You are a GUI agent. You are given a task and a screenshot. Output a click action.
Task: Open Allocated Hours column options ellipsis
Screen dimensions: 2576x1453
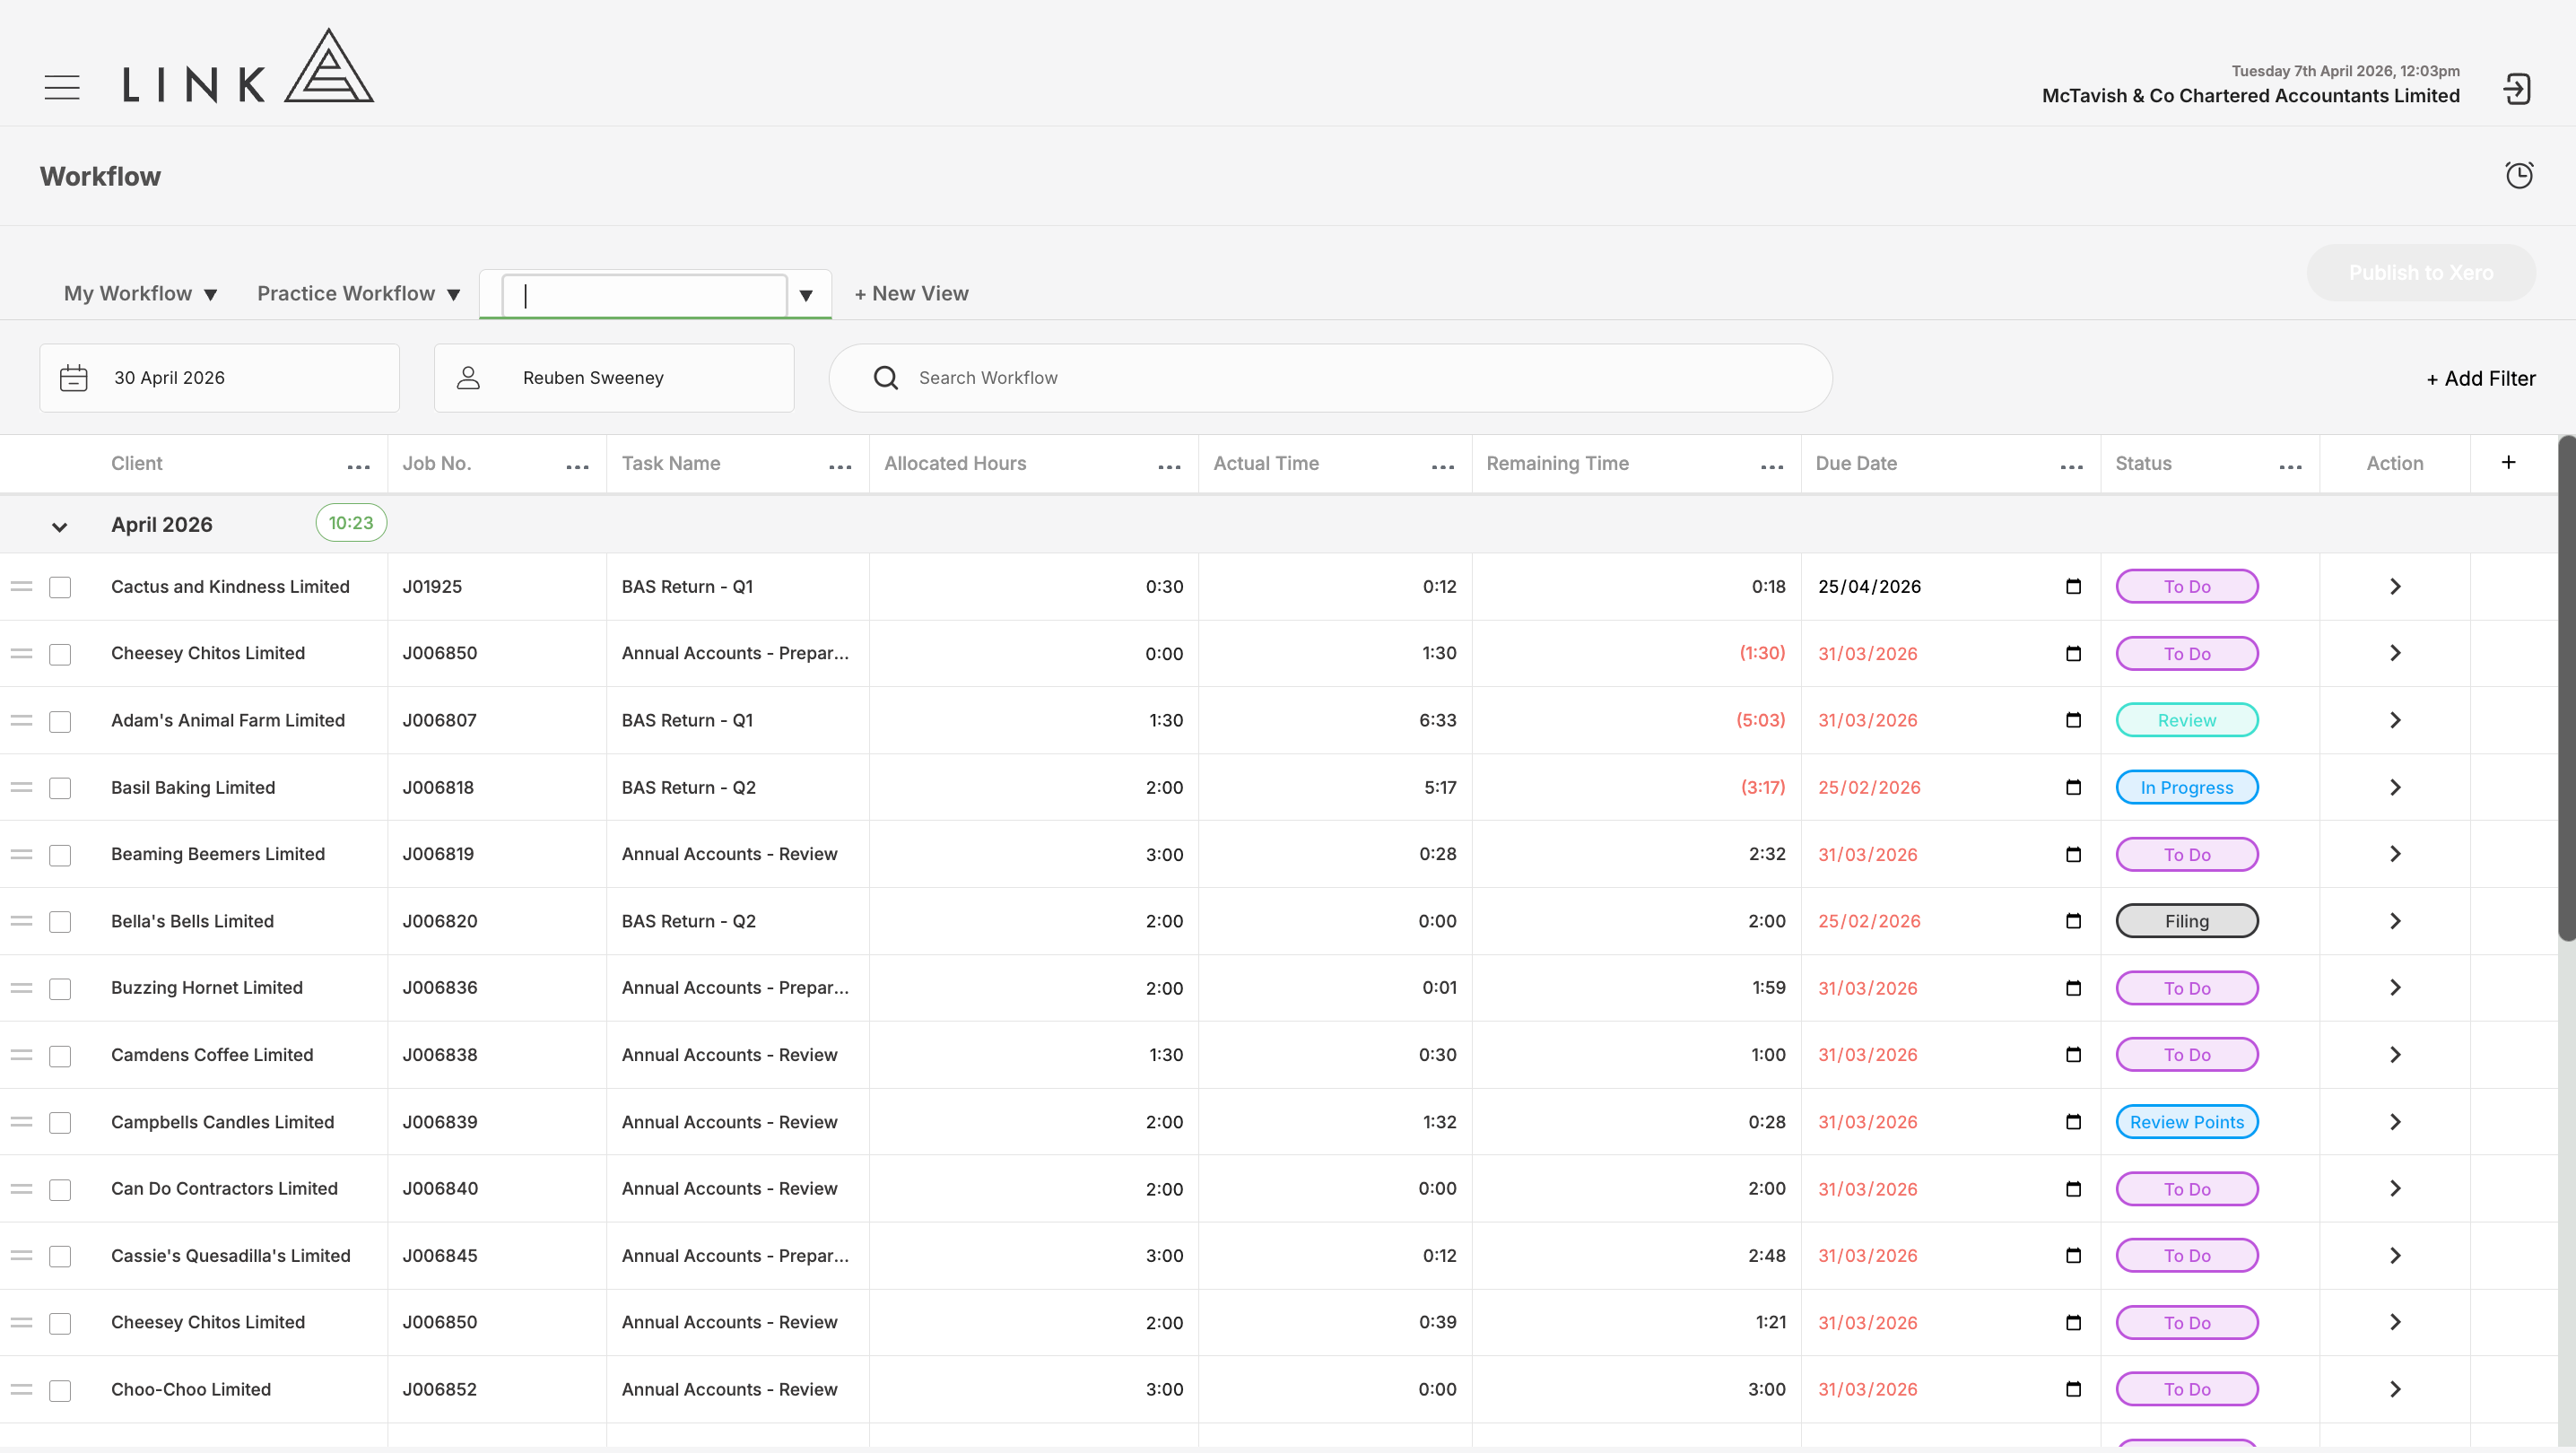pyautogui.click(x=1169, y=467)
